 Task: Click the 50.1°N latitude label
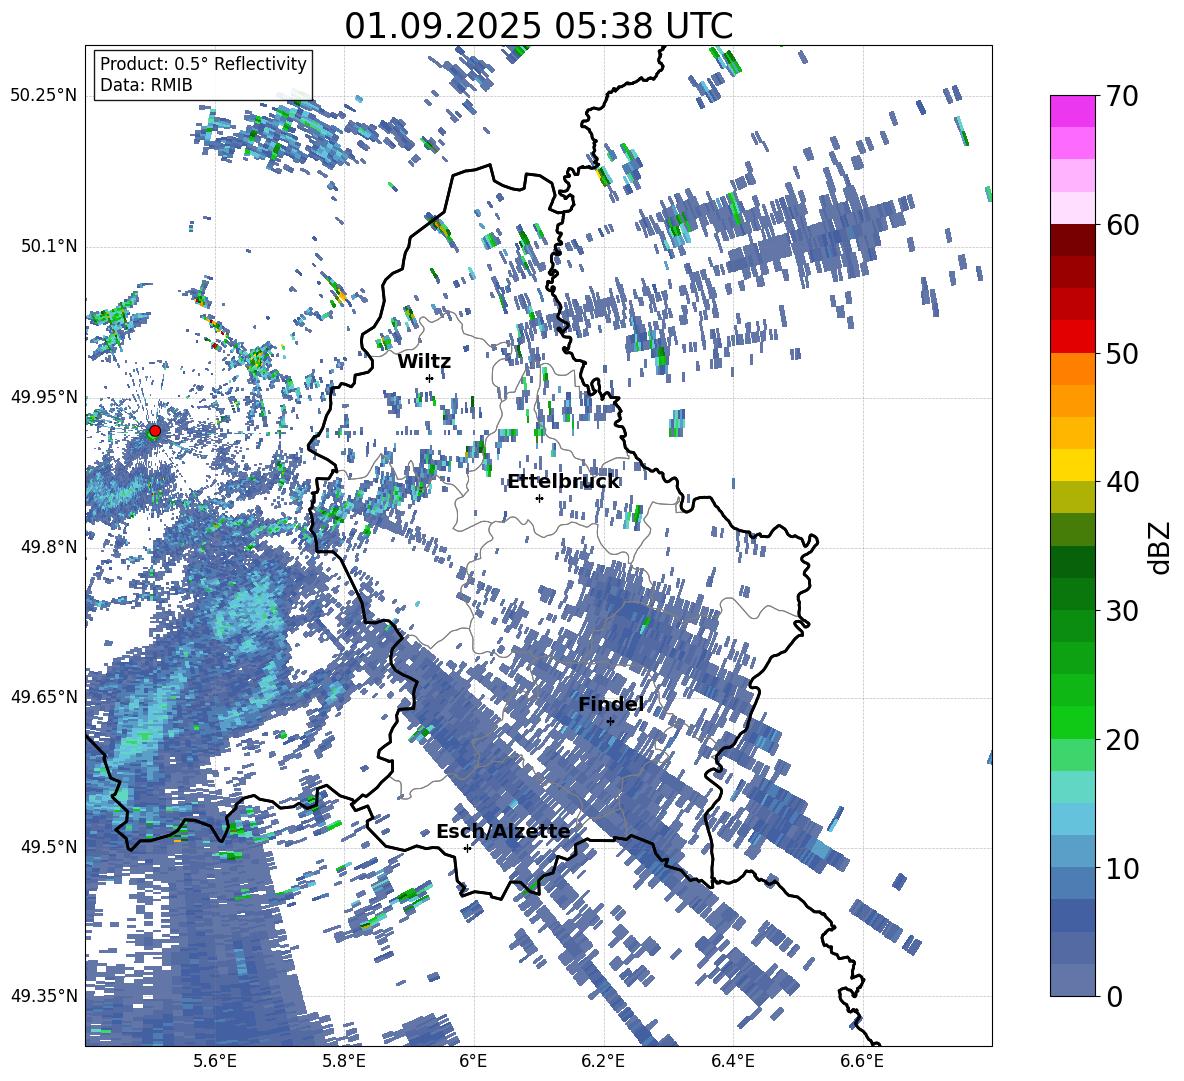pos(48,247)
